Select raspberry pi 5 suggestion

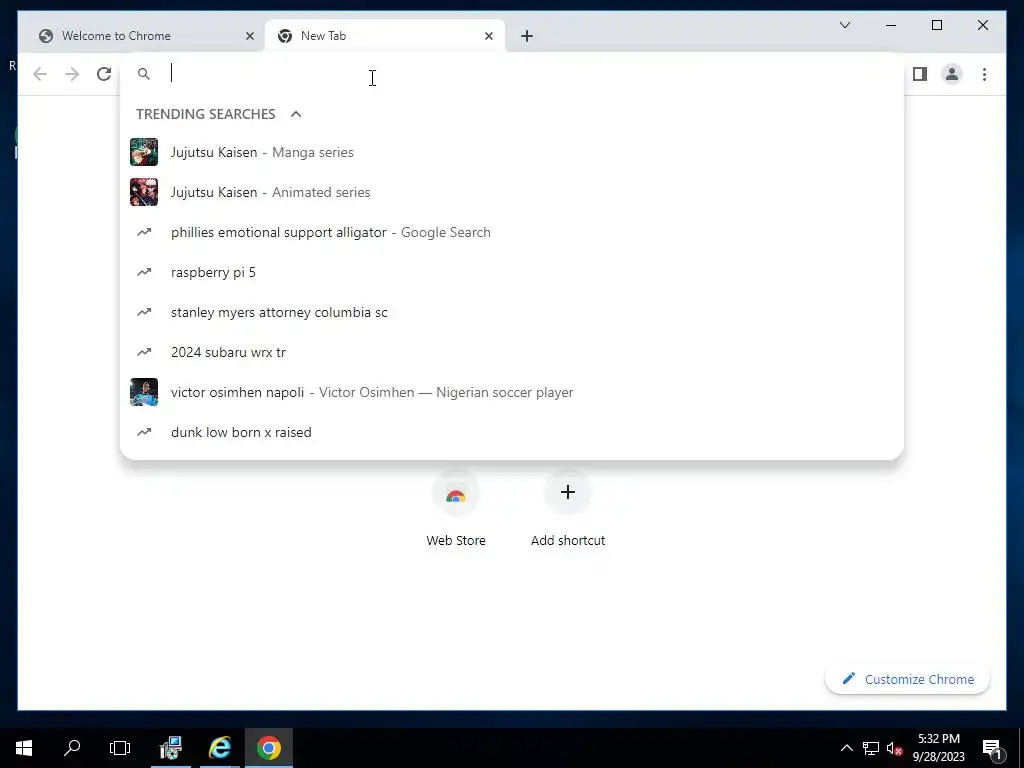512,272
